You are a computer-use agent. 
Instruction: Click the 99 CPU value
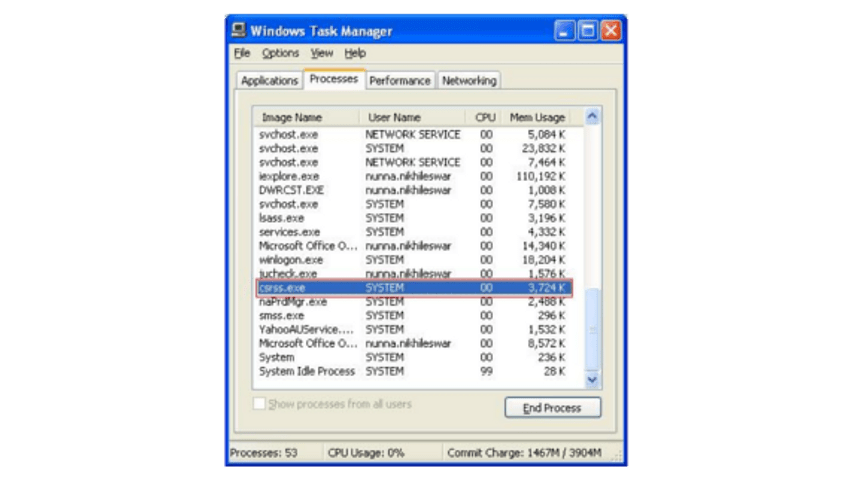pos(486,371)
